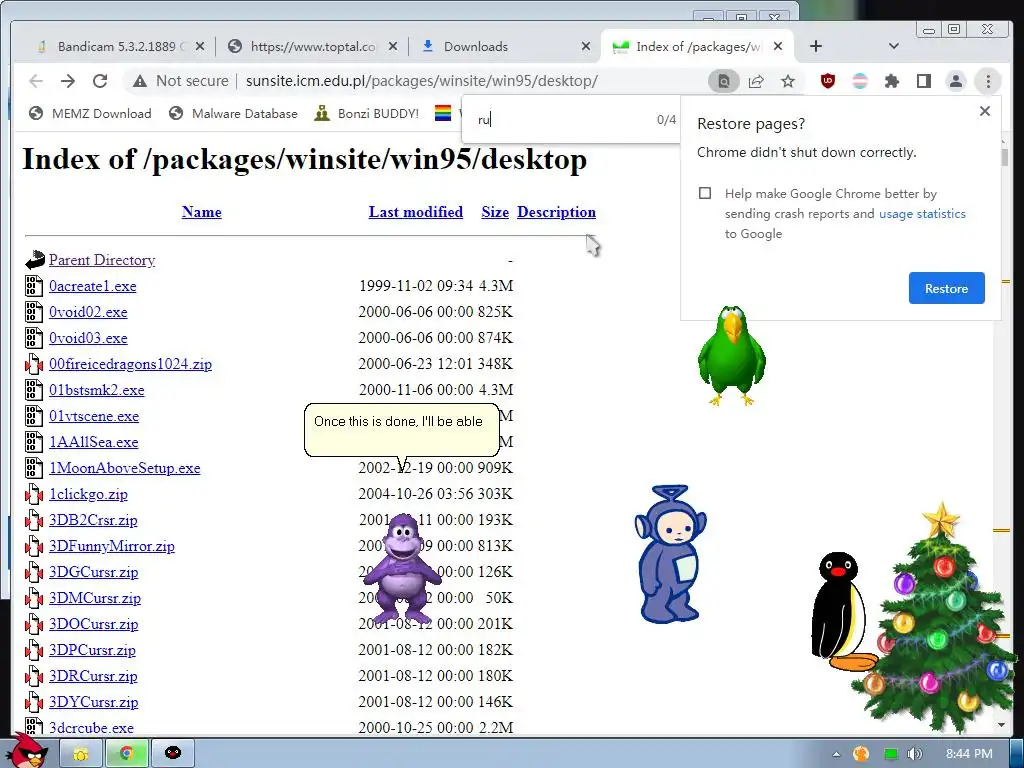Image resolution: width=1024 pixels, height=768 pixels.
Task: Download 1AAllSea.exe
Action: pyautogui.click(x=93, y=442)
